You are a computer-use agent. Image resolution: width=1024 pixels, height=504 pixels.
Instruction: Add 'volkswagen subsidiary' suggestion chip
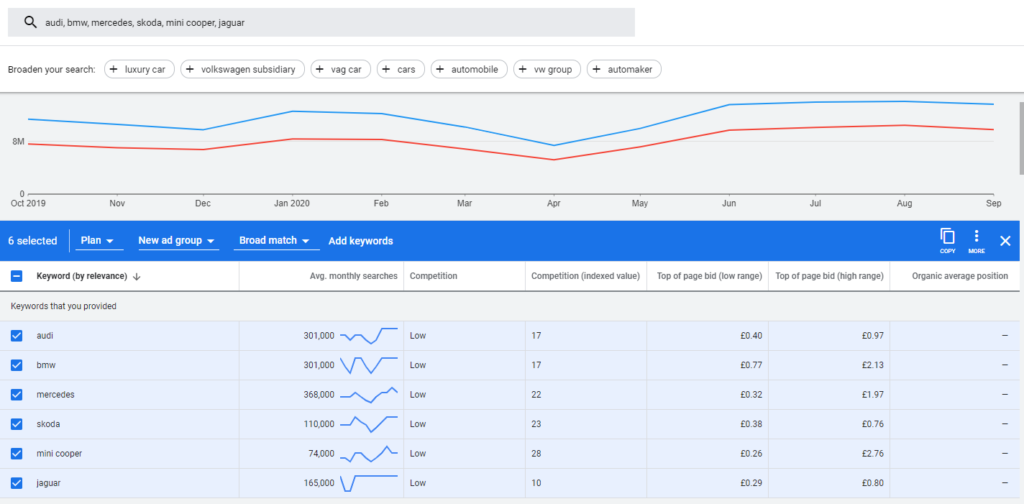tap(242, 69)
